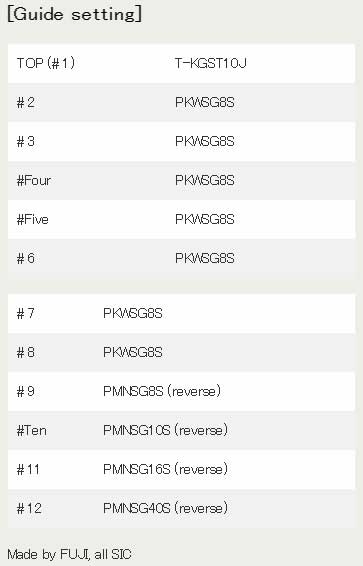Select PKWSG8S in the #3 row

(205, 142)
